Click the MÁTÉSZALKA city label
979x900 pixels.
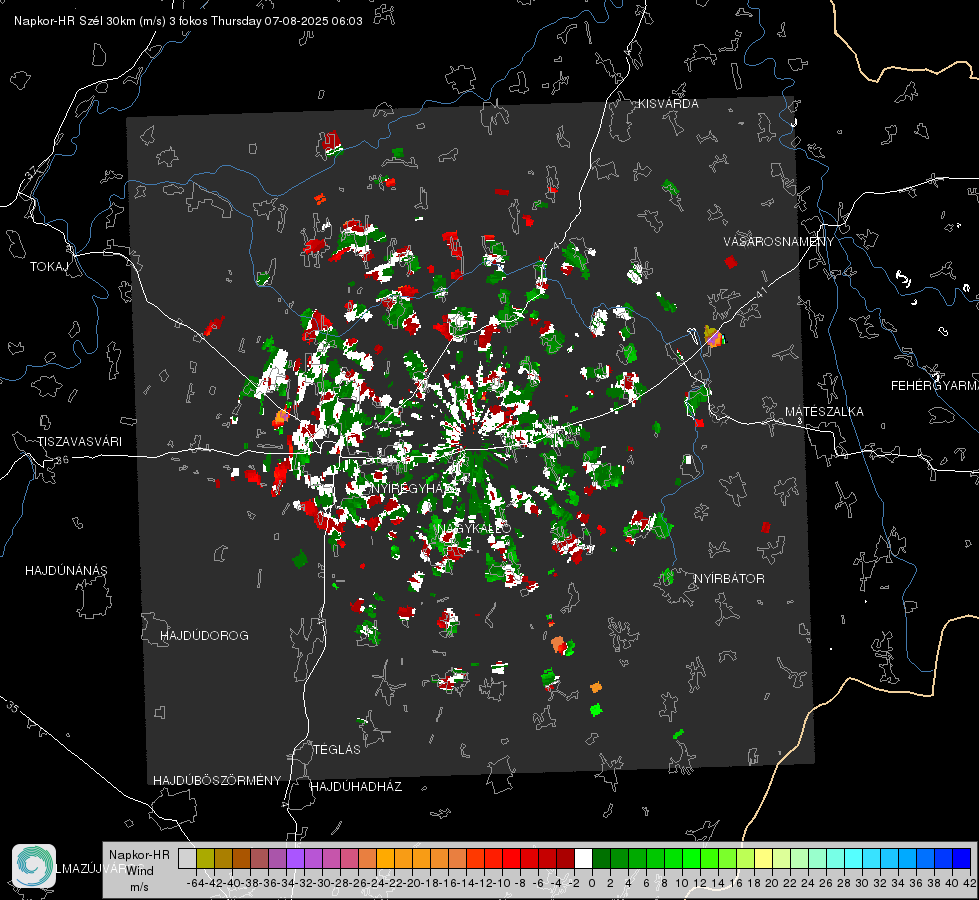(x=824, y=412)
